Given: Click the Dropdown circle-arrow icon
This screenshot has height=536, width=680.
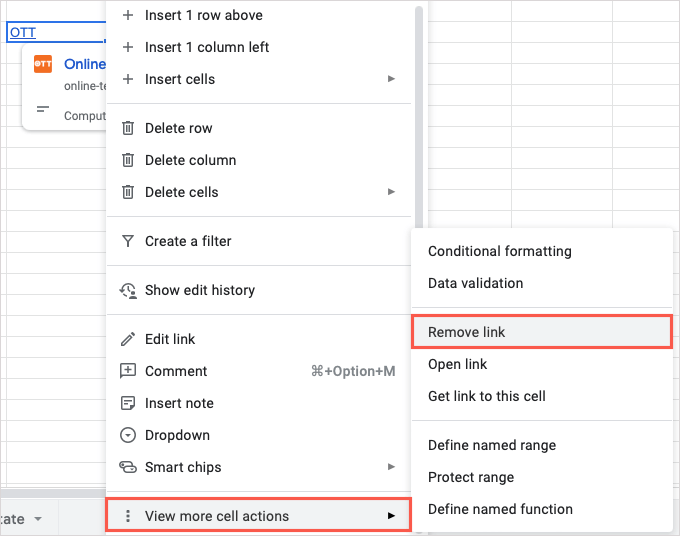Looking at the screenshot, I should point(127,435).
